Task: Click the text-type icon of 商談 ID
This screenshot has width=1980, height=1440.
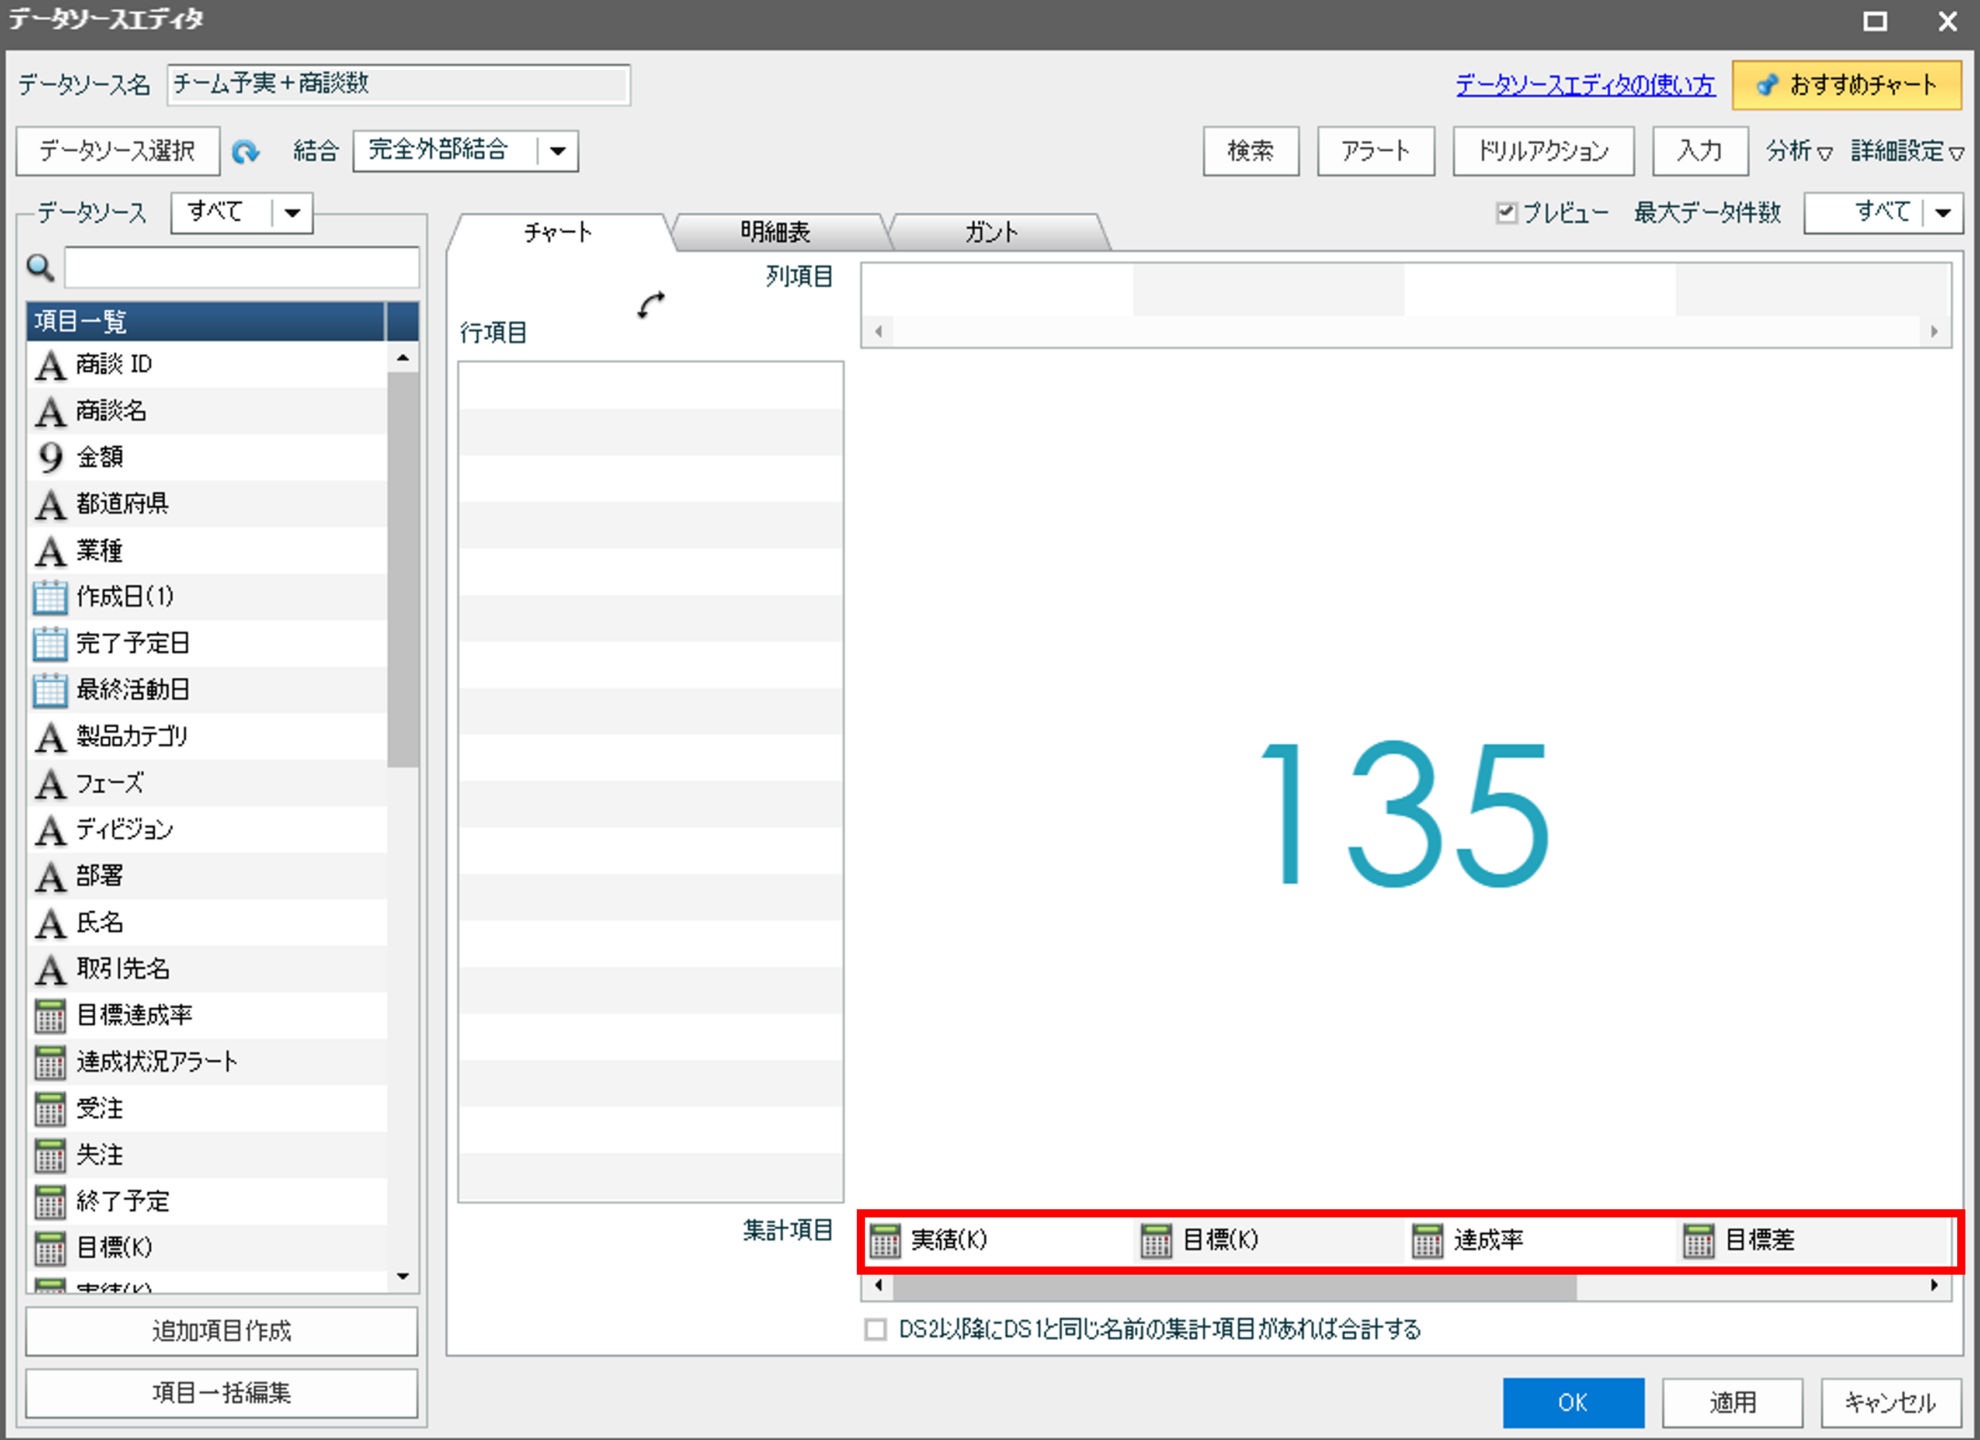Action: point(50,365)
